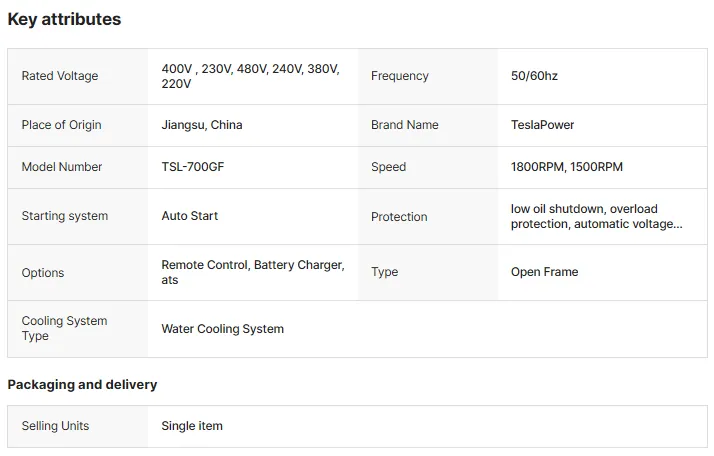Viewport: 714px width, 456px height.
Task: Click the Key attributes heading
Action: (64, 19)
